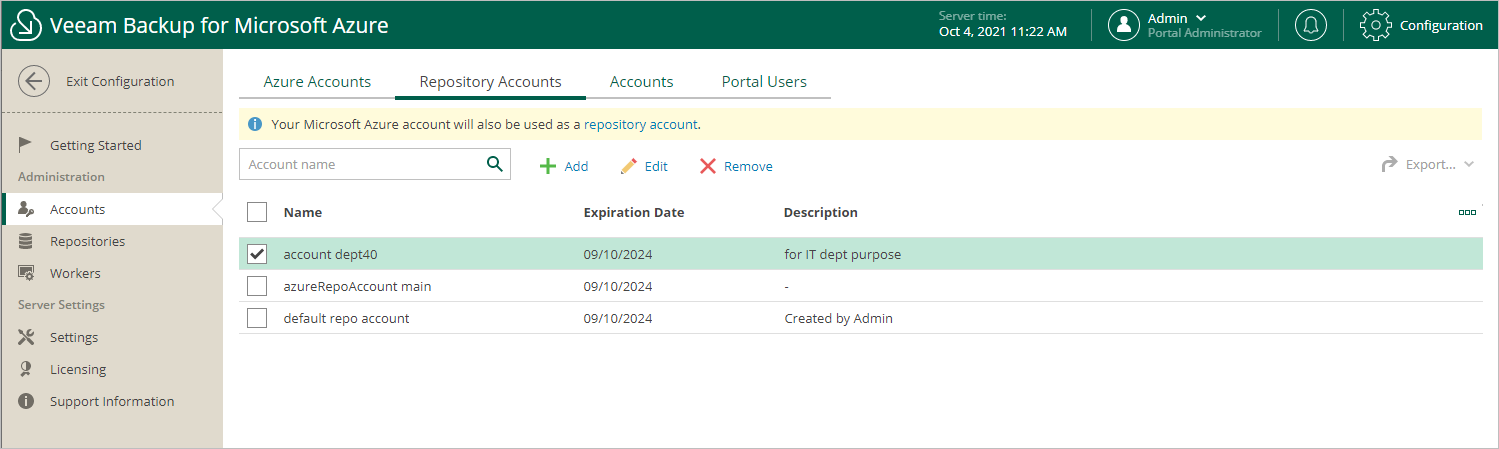Click the green plus Add icon
The width and height of the screenshot is (1499, 449).
tap(547, 166)
